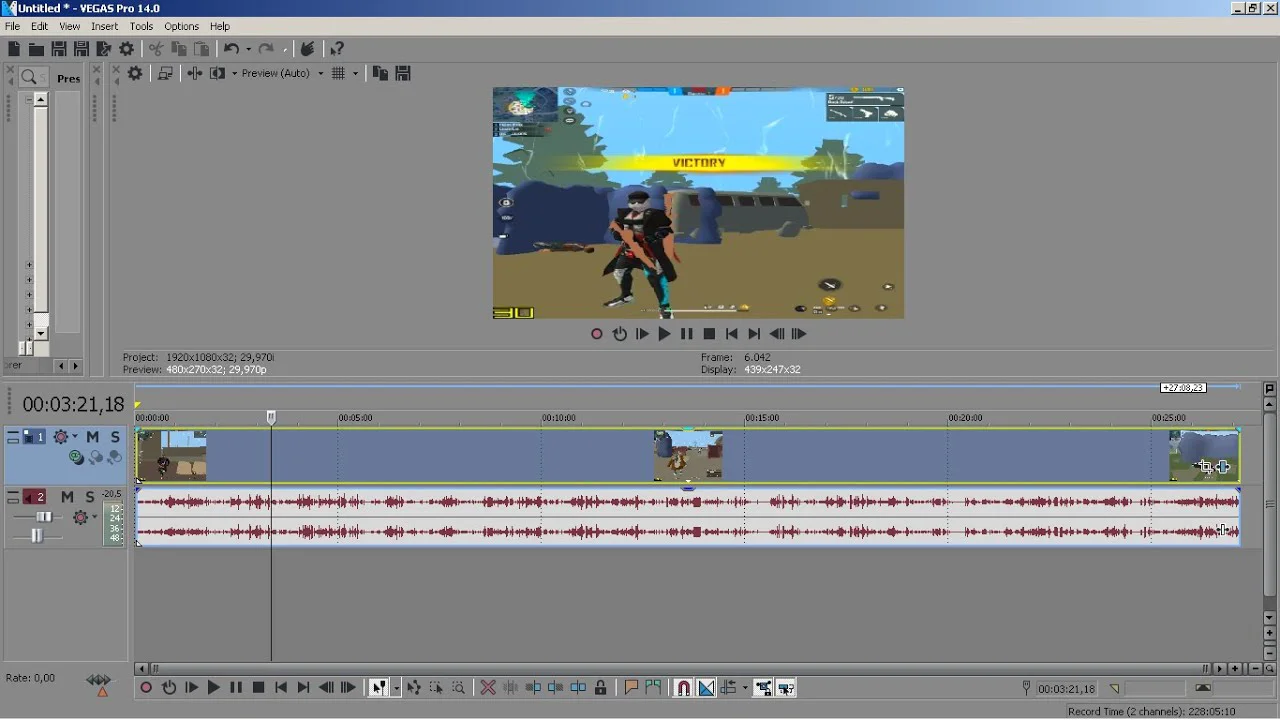The height and width of the screenshot is (720, 1280).
Task: Open the undo history dropdown arrow
Action: 248,49
